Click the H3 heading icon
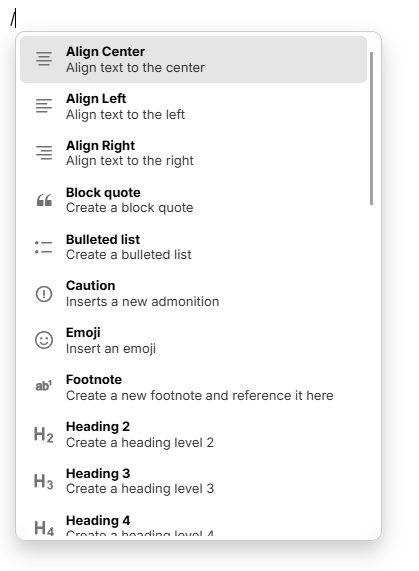Image resolution: width=419 pixels, height=571 pixels. point(44,481)
